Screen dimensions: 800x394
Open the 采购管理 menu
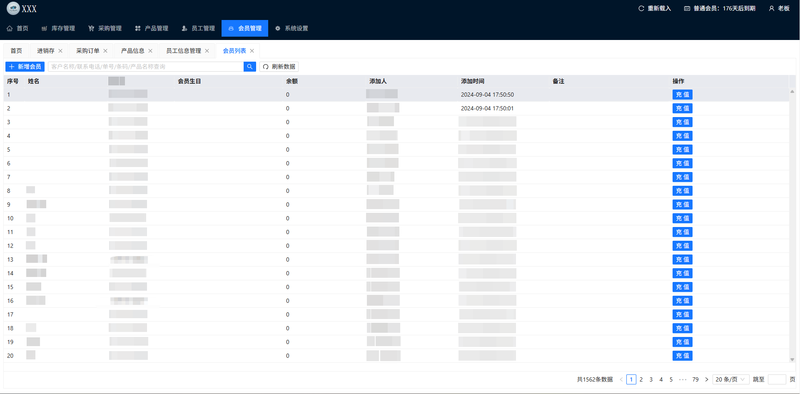coord(105,29)
